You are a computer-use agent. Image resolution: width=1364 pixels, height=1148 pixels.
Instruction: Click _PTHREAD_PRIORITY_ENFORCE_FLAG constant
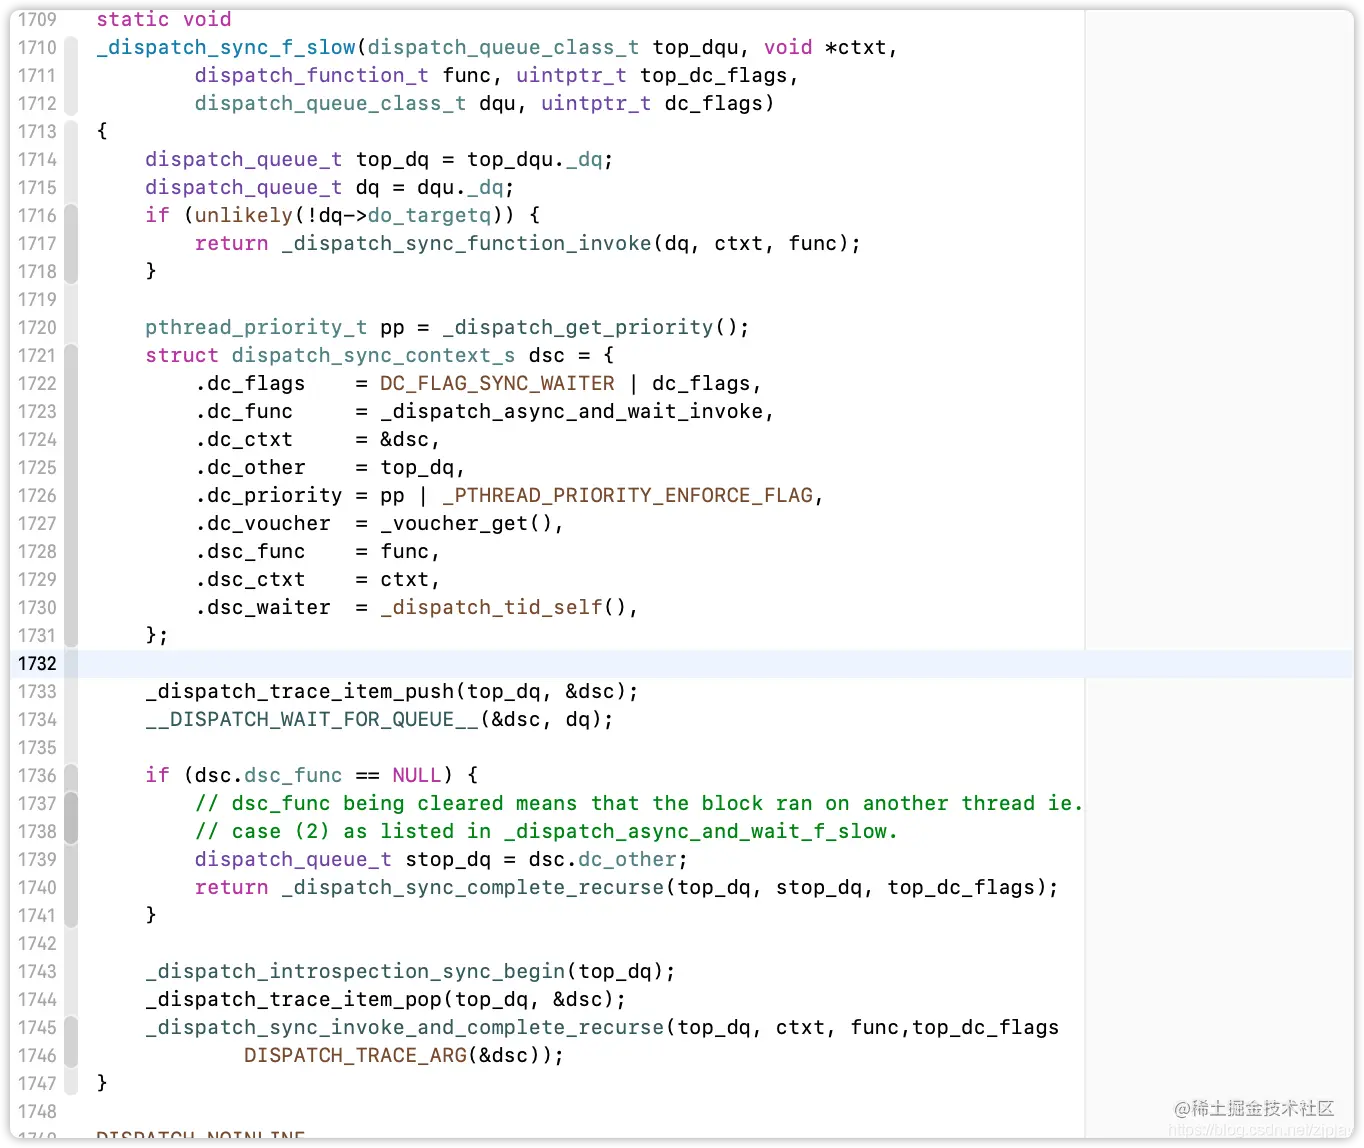pyautogui.click(x=627, y=495)
